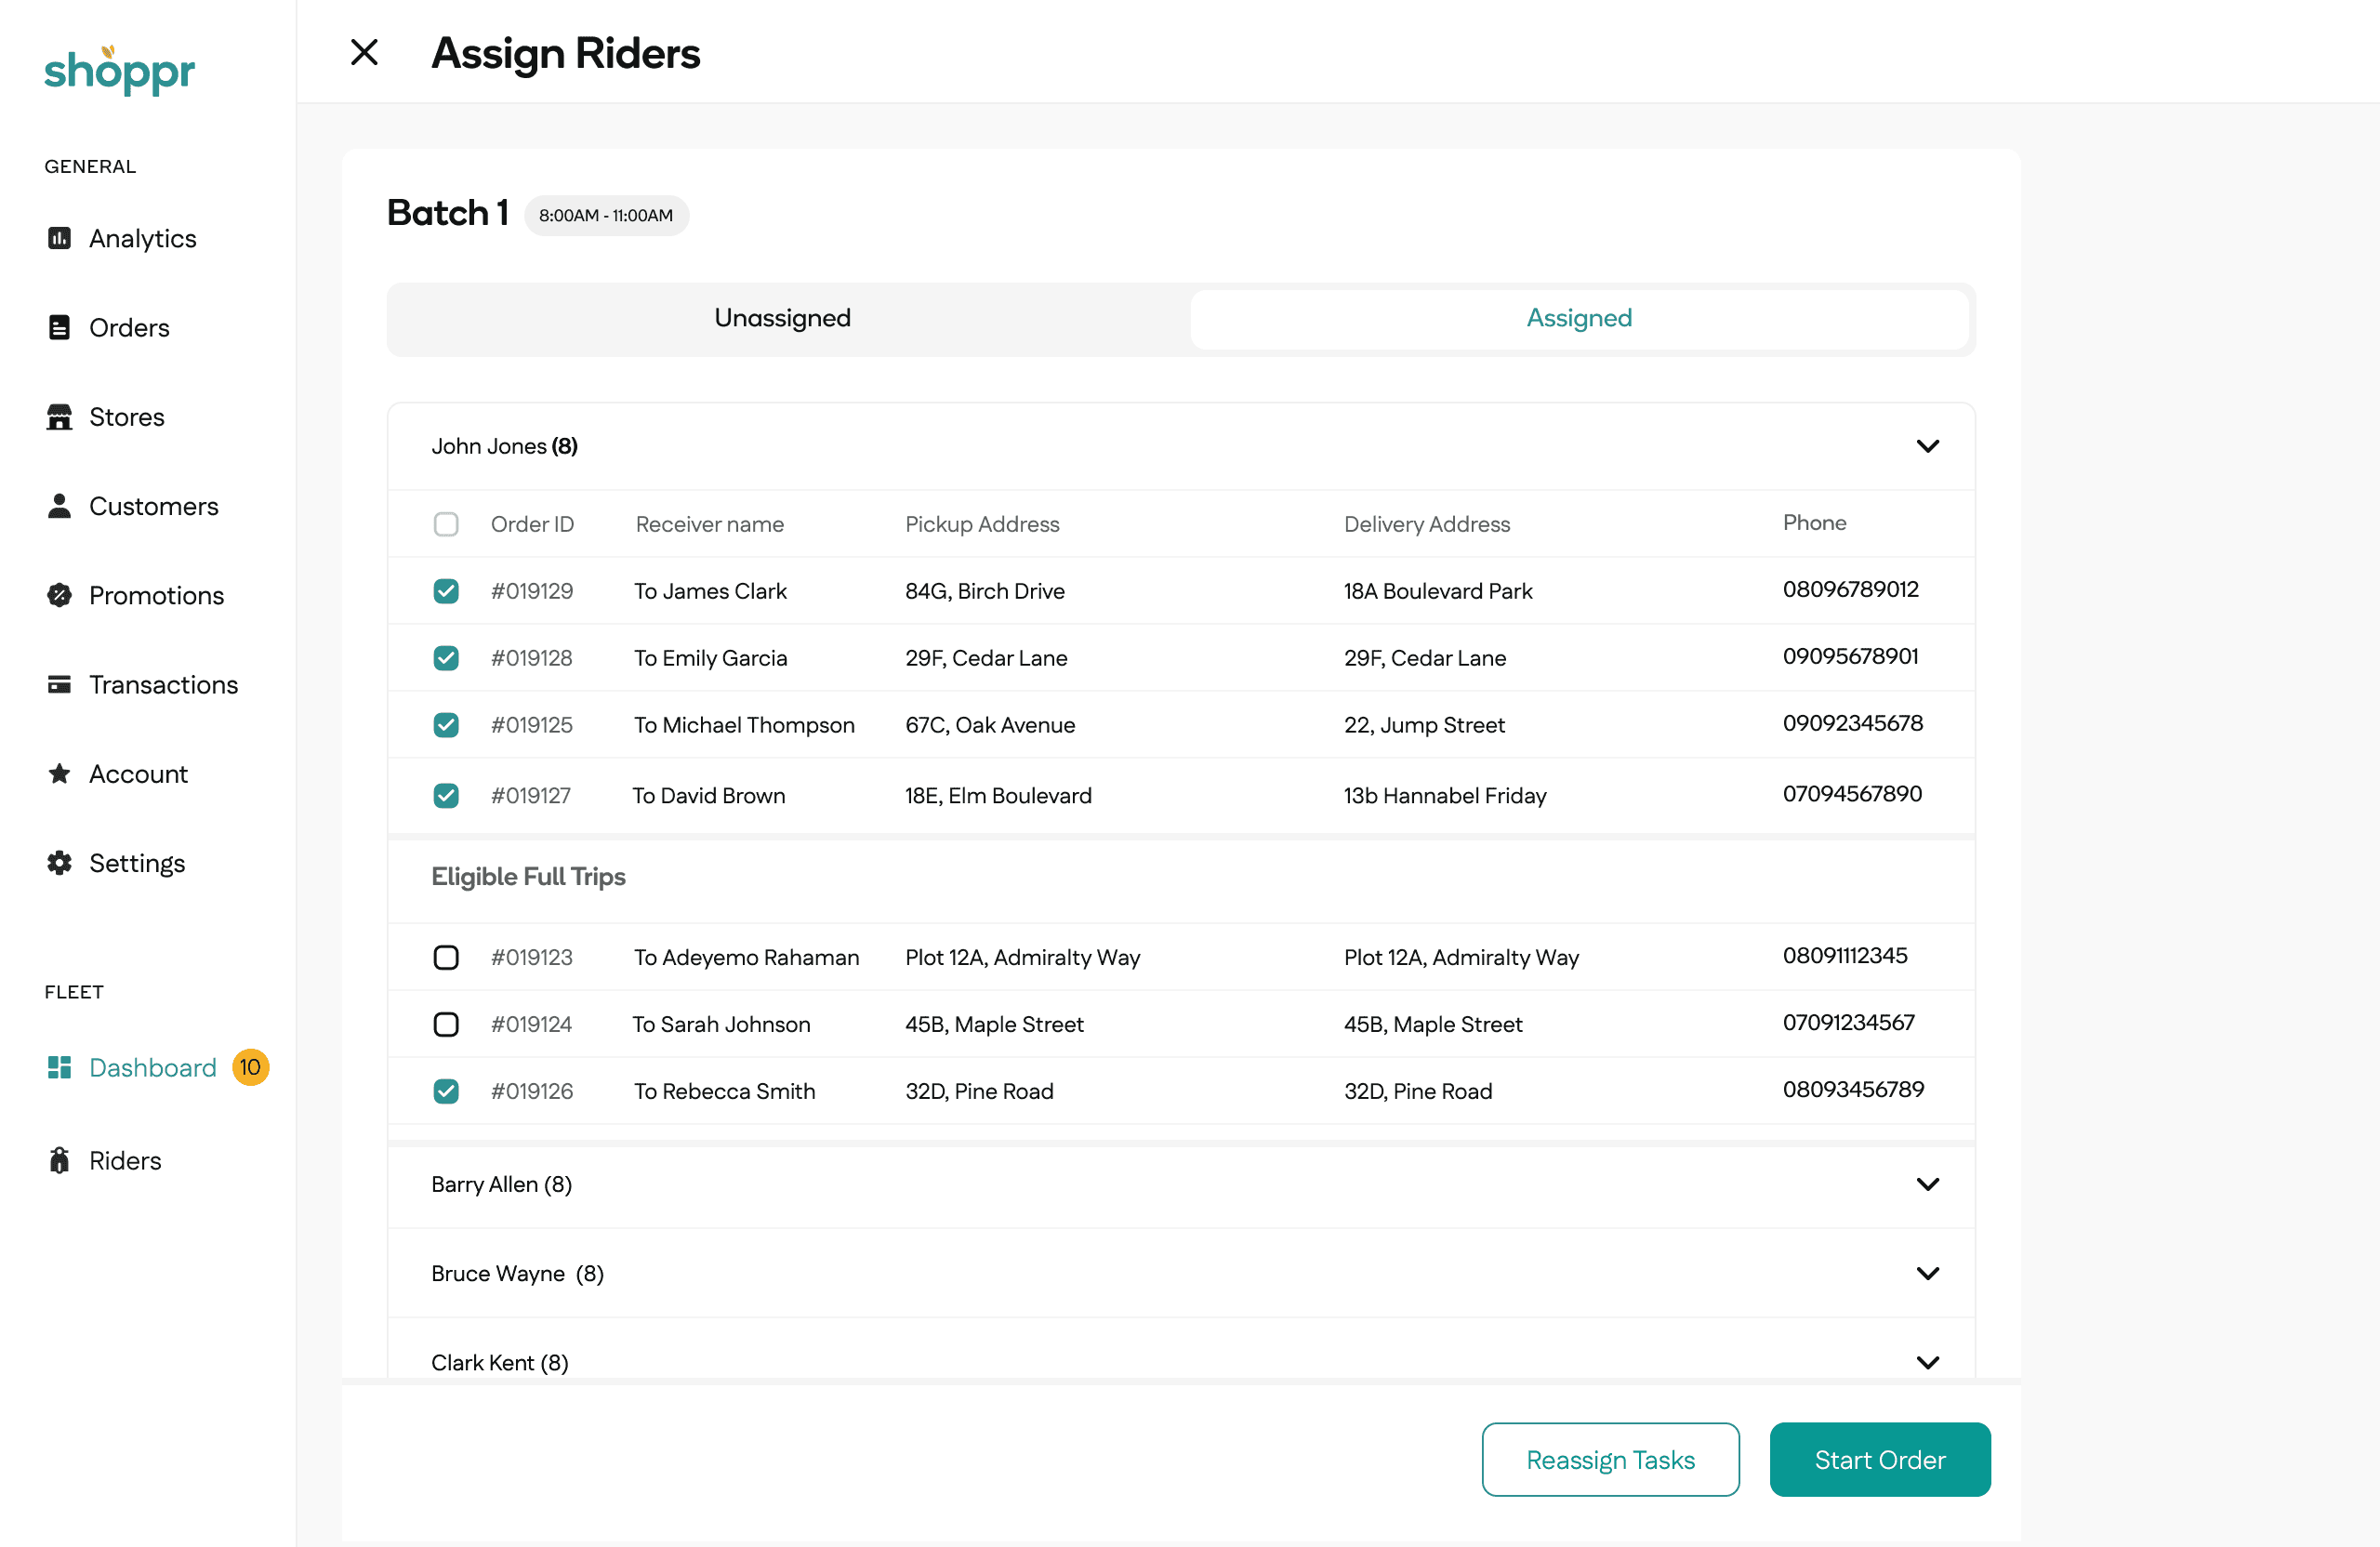The width and height of the screenshot is (2380, 1547).
Task: Toggle the select-all checkbox beside Order ID
Action: pyautogui.click(x=446, y=524)
